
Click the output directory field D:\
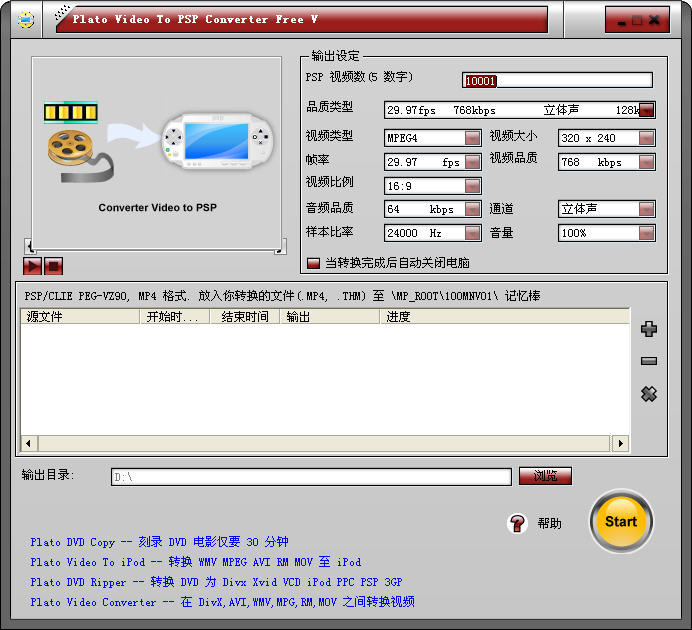pos(311,477)
